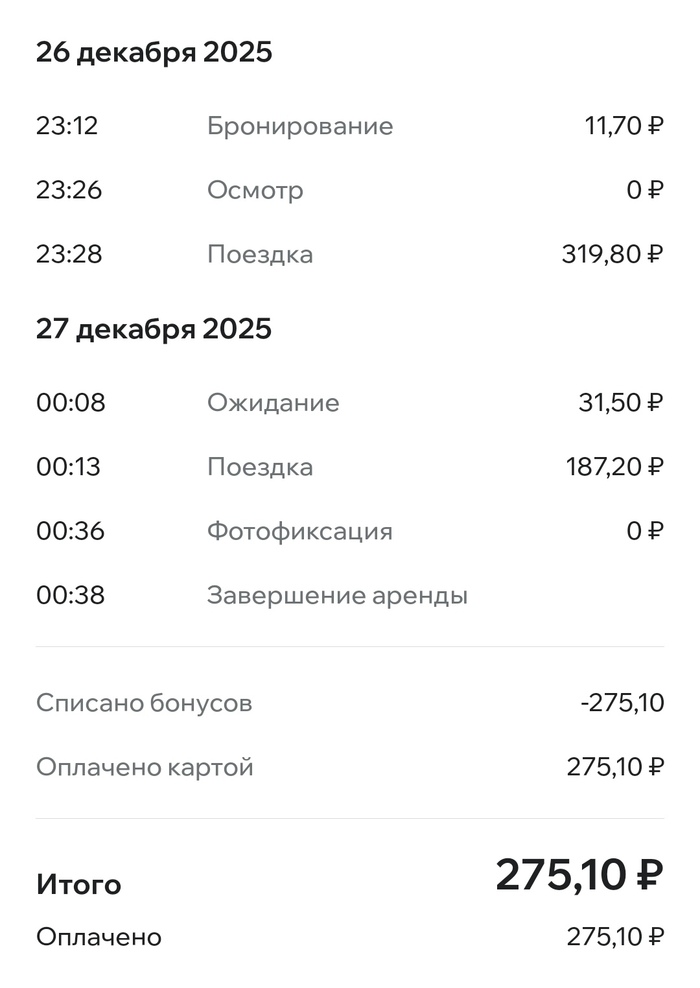Click the 00:13 trip timestamp
This screenshot has height=988, width=700.
(x=68, y=467)
